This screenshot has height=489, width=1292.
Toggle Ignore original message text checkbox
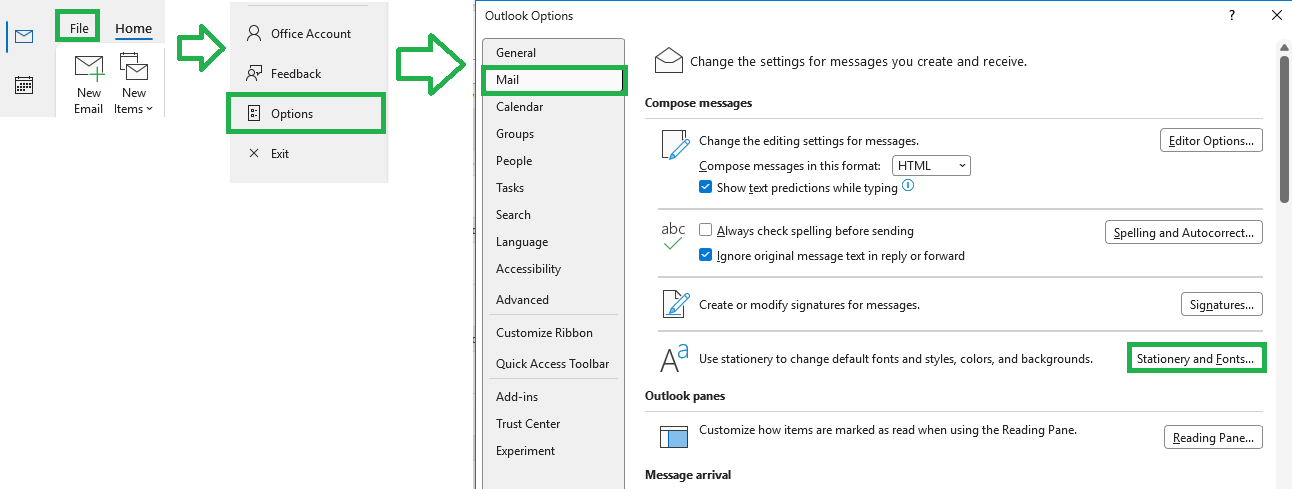tap(706, 255)
